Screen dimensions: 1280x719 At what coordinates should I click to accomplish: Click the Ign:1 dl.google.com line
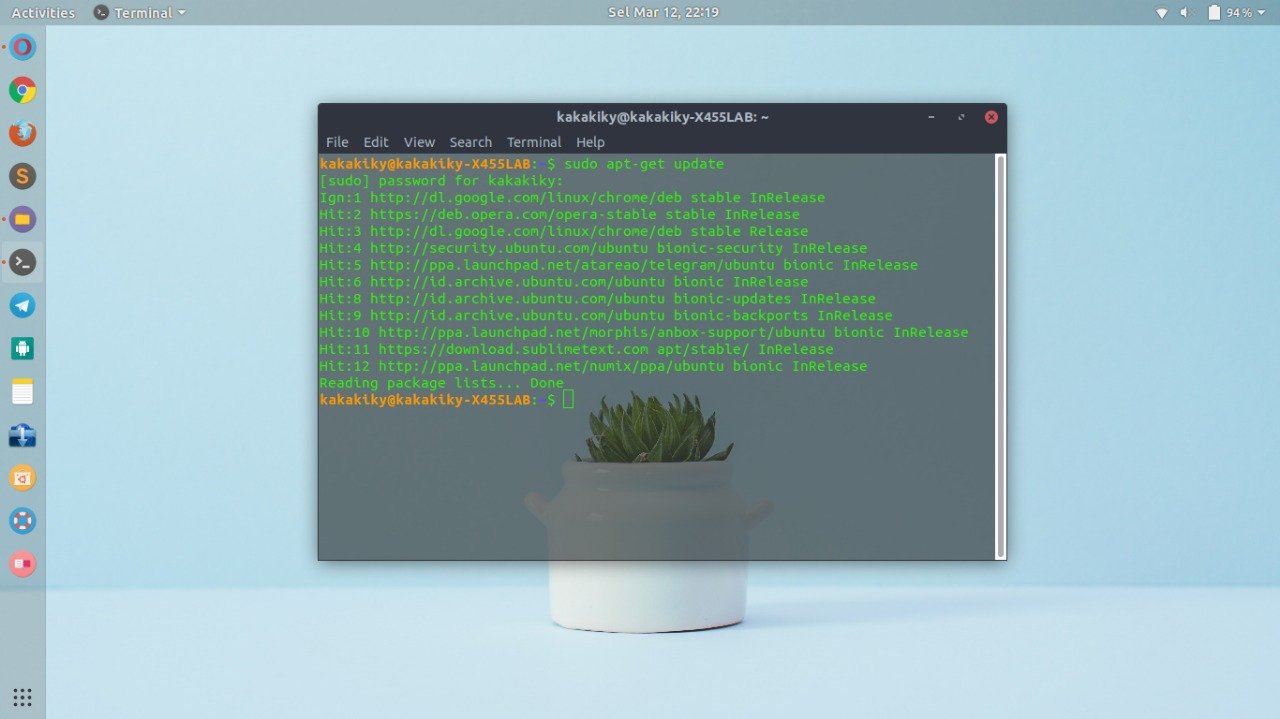[572, 198]
